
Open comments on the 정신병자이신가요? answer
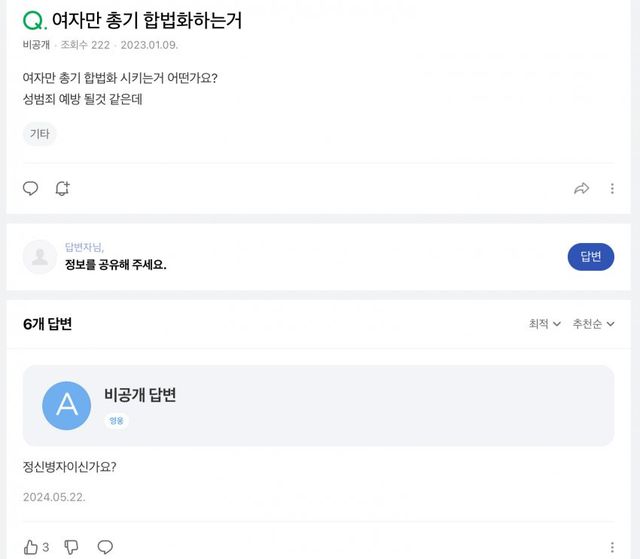tap(105, 547)
